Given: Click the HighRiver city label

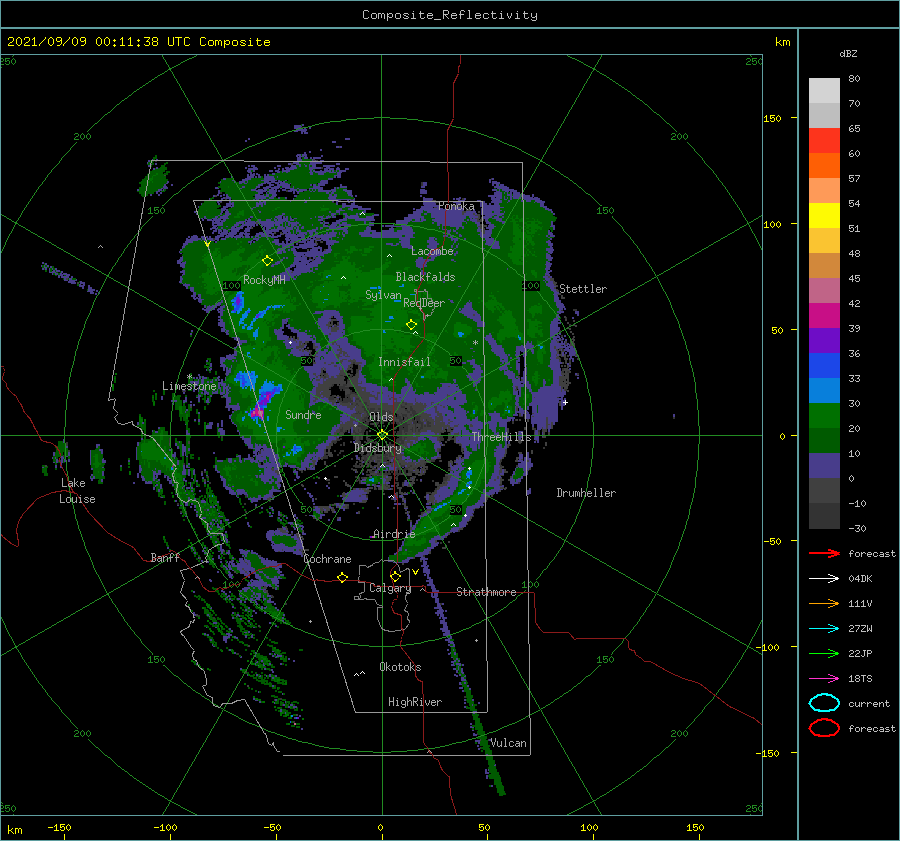Looking at the screenshot, I should (415, 702).
